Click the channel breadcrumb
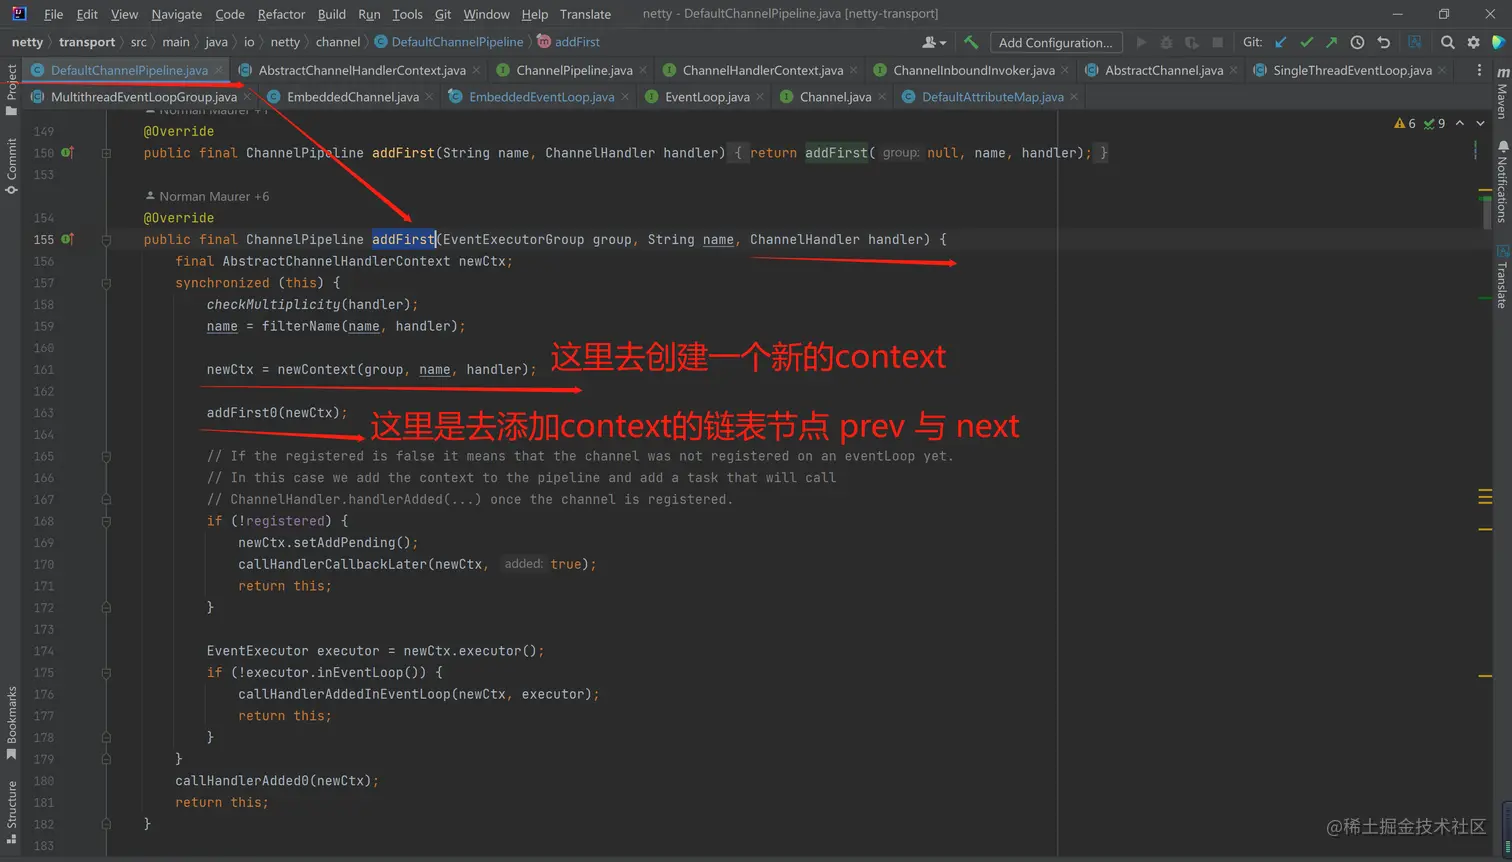 [338, 42]
